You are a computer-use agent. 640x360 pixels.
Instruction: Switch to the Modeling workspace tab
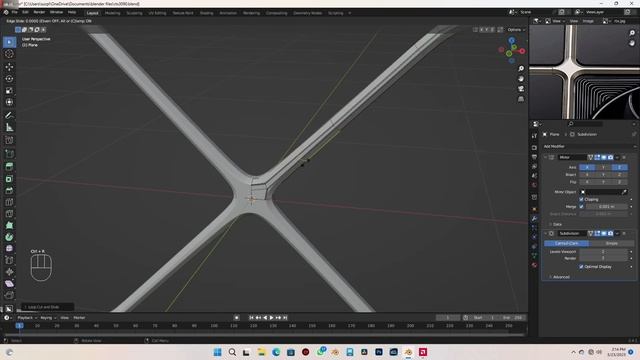click(x=113, y=13)
